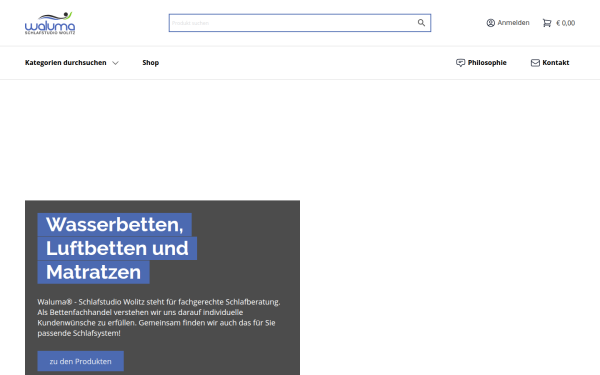This screenshot has width=600, height=375.
Task: Open the user account icon
Action: tap(491, 23)
